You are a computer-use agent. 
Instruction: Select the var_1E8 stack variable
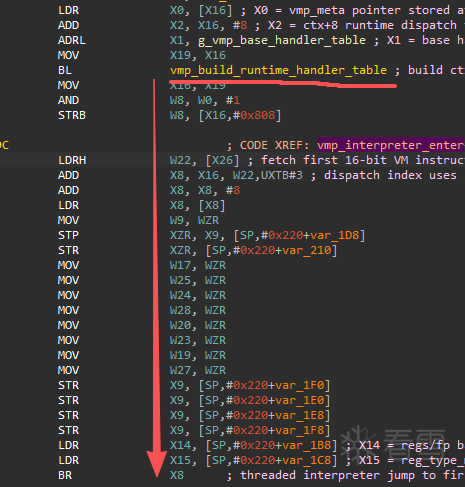pyautogui.click(x=299, y=415)
